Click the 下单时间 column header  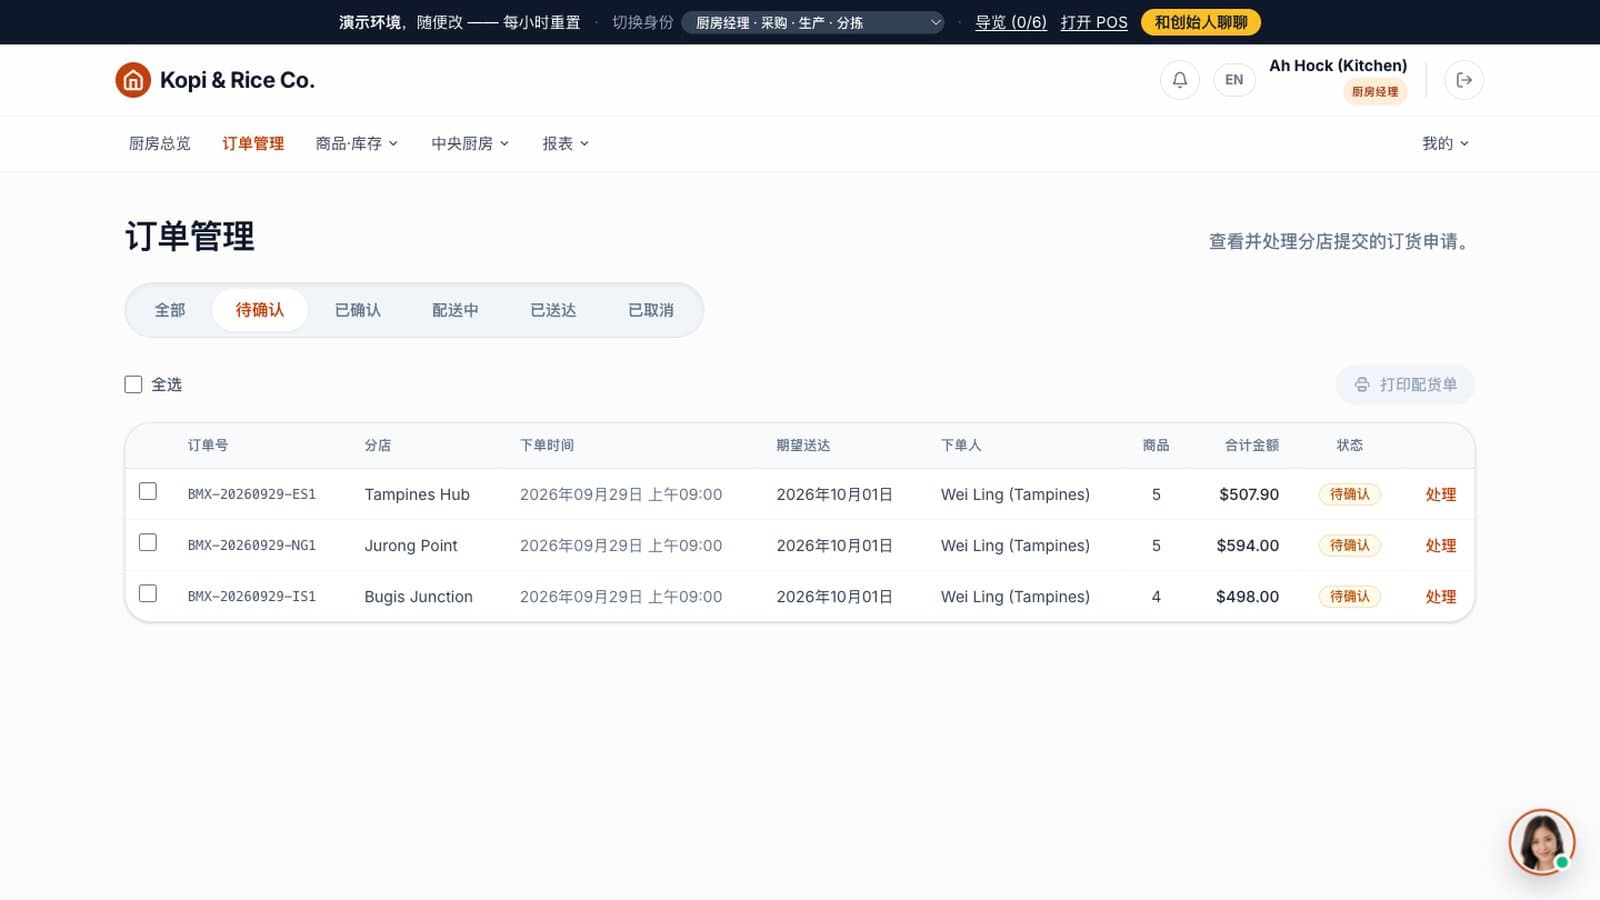pyautogui.click(x=547, y=445)
